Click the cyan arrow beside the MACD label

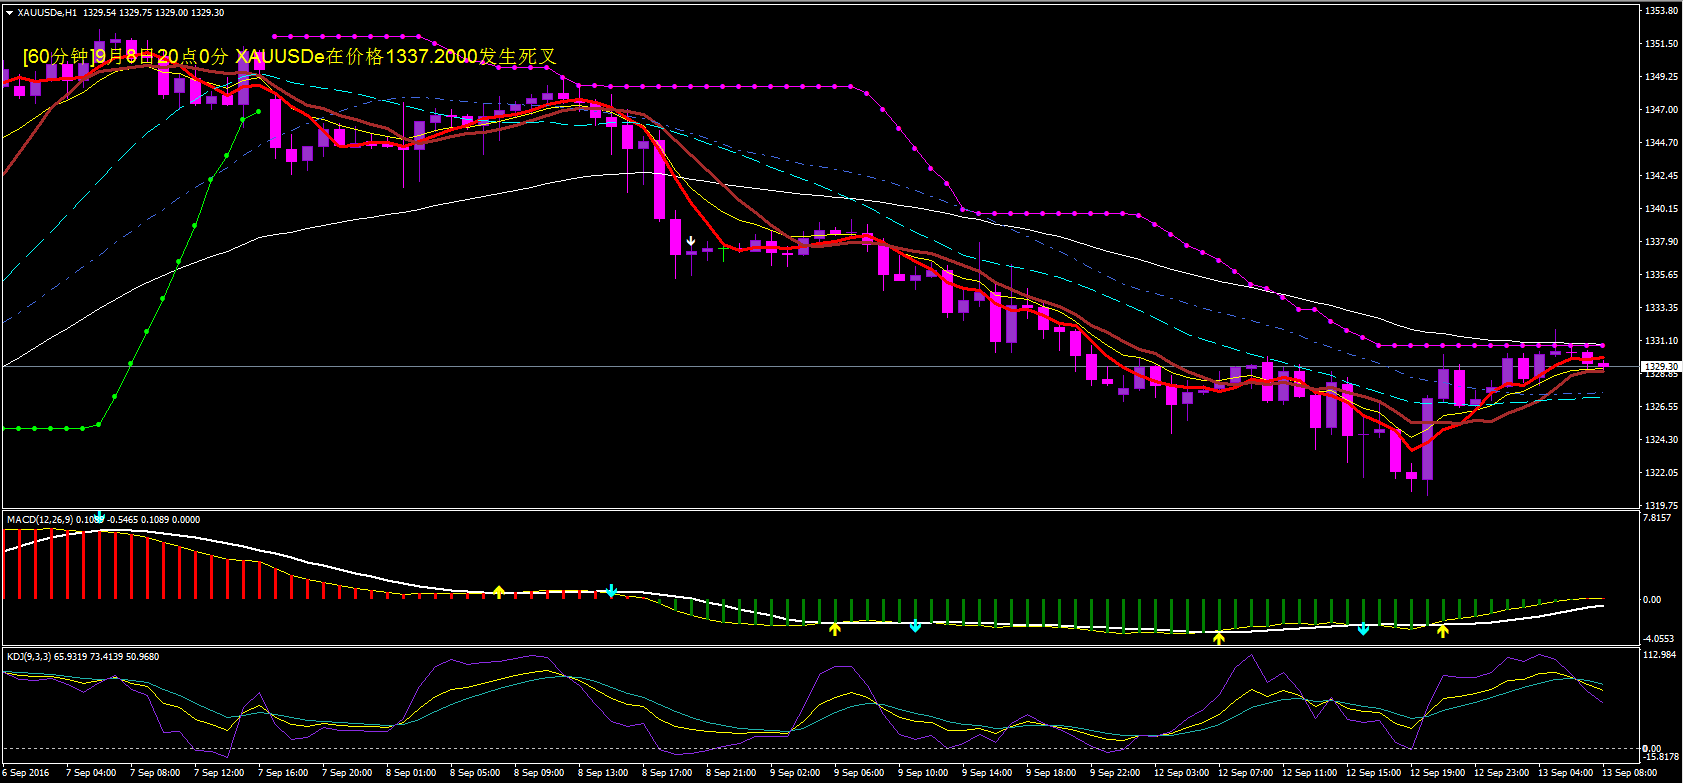tap(98, 517)
